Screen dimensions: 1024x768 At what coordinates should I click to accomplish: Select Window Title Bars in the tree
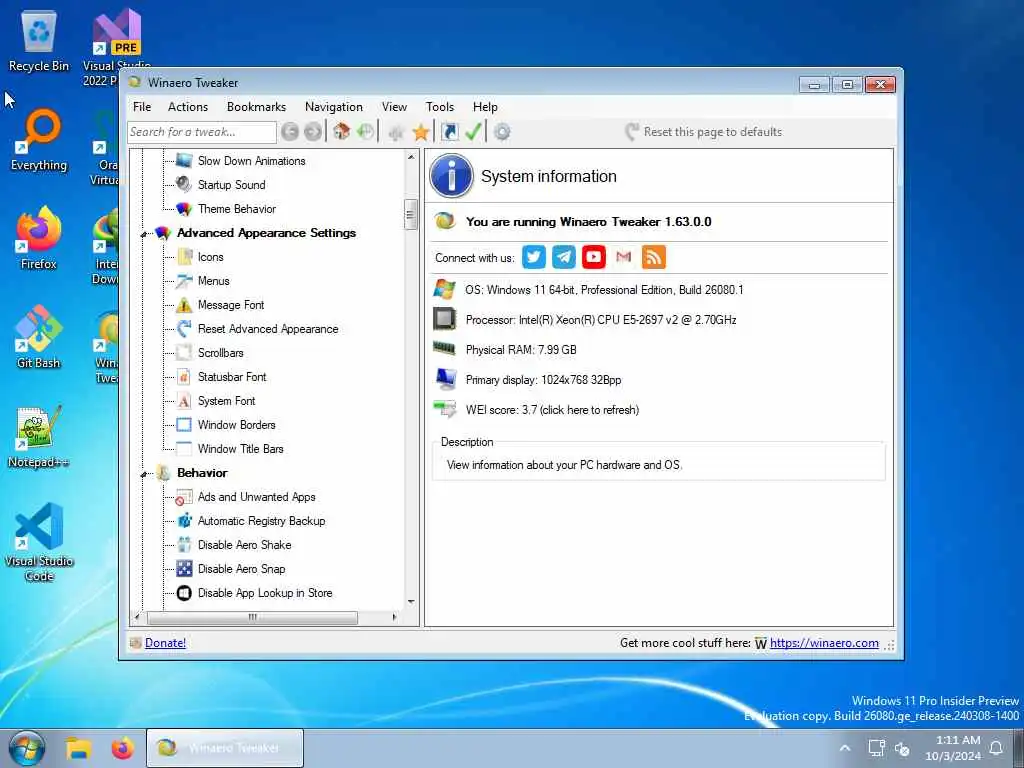pos(240,449)
